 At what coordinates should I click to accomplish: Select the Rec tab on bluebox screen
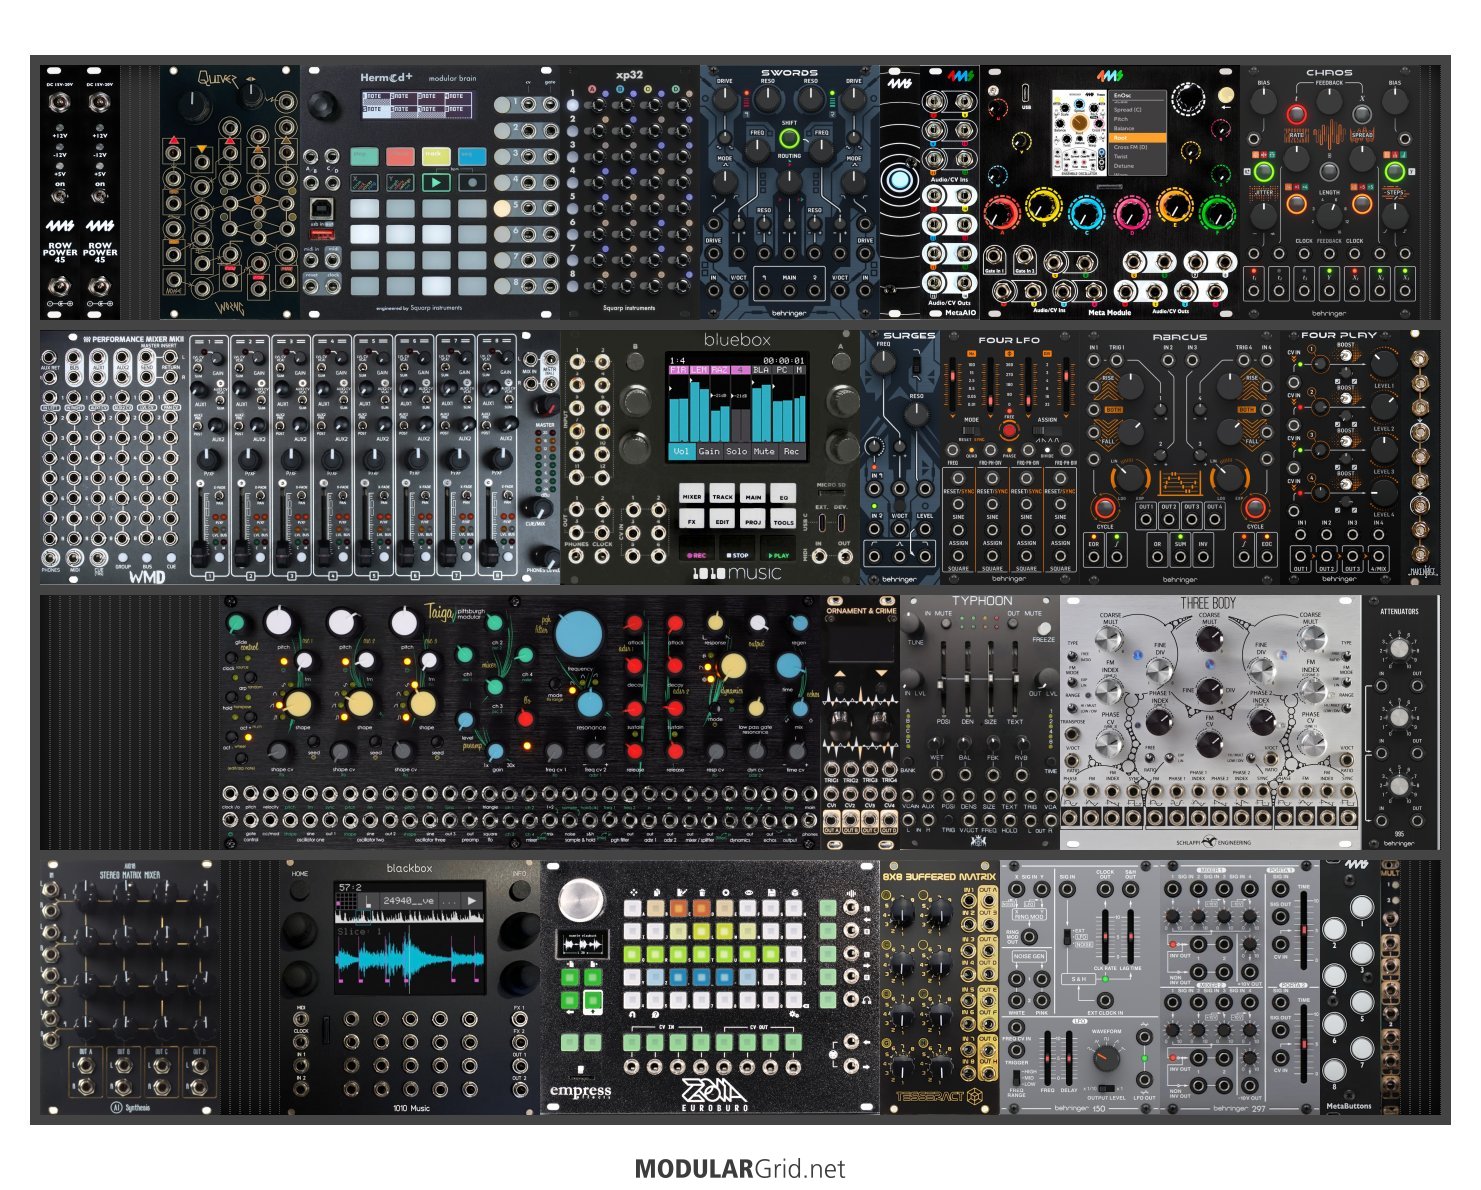click(791, 451)
